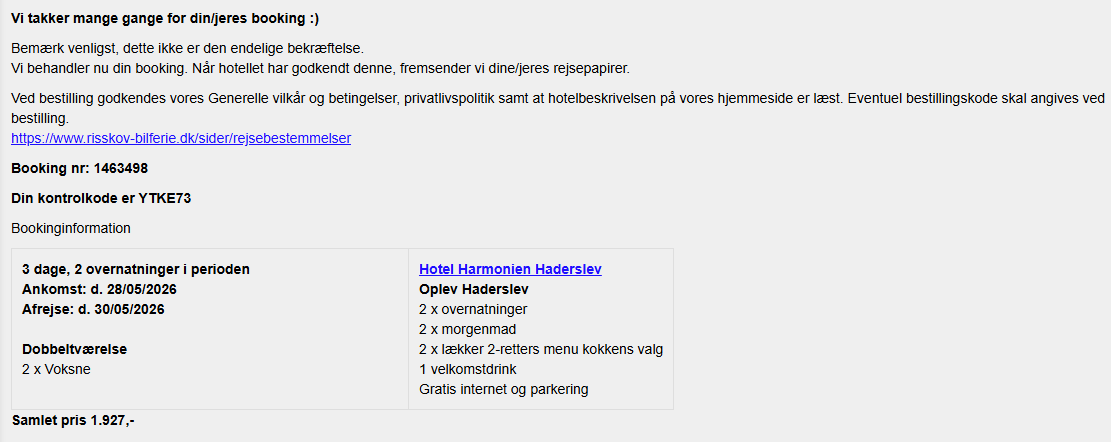
Task: Click the '2 x morgenmad' package item
Action: tap(468, 329)
